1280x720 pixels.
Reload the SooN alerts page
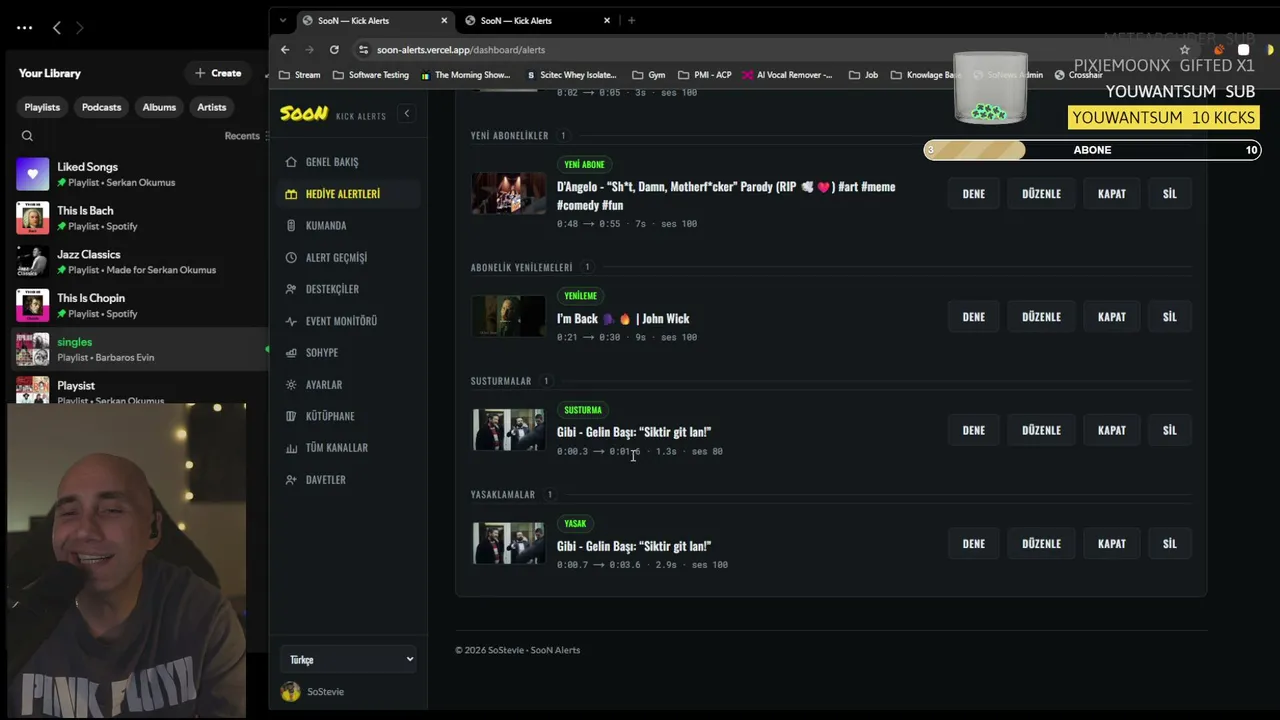click(x=334, y=50)
